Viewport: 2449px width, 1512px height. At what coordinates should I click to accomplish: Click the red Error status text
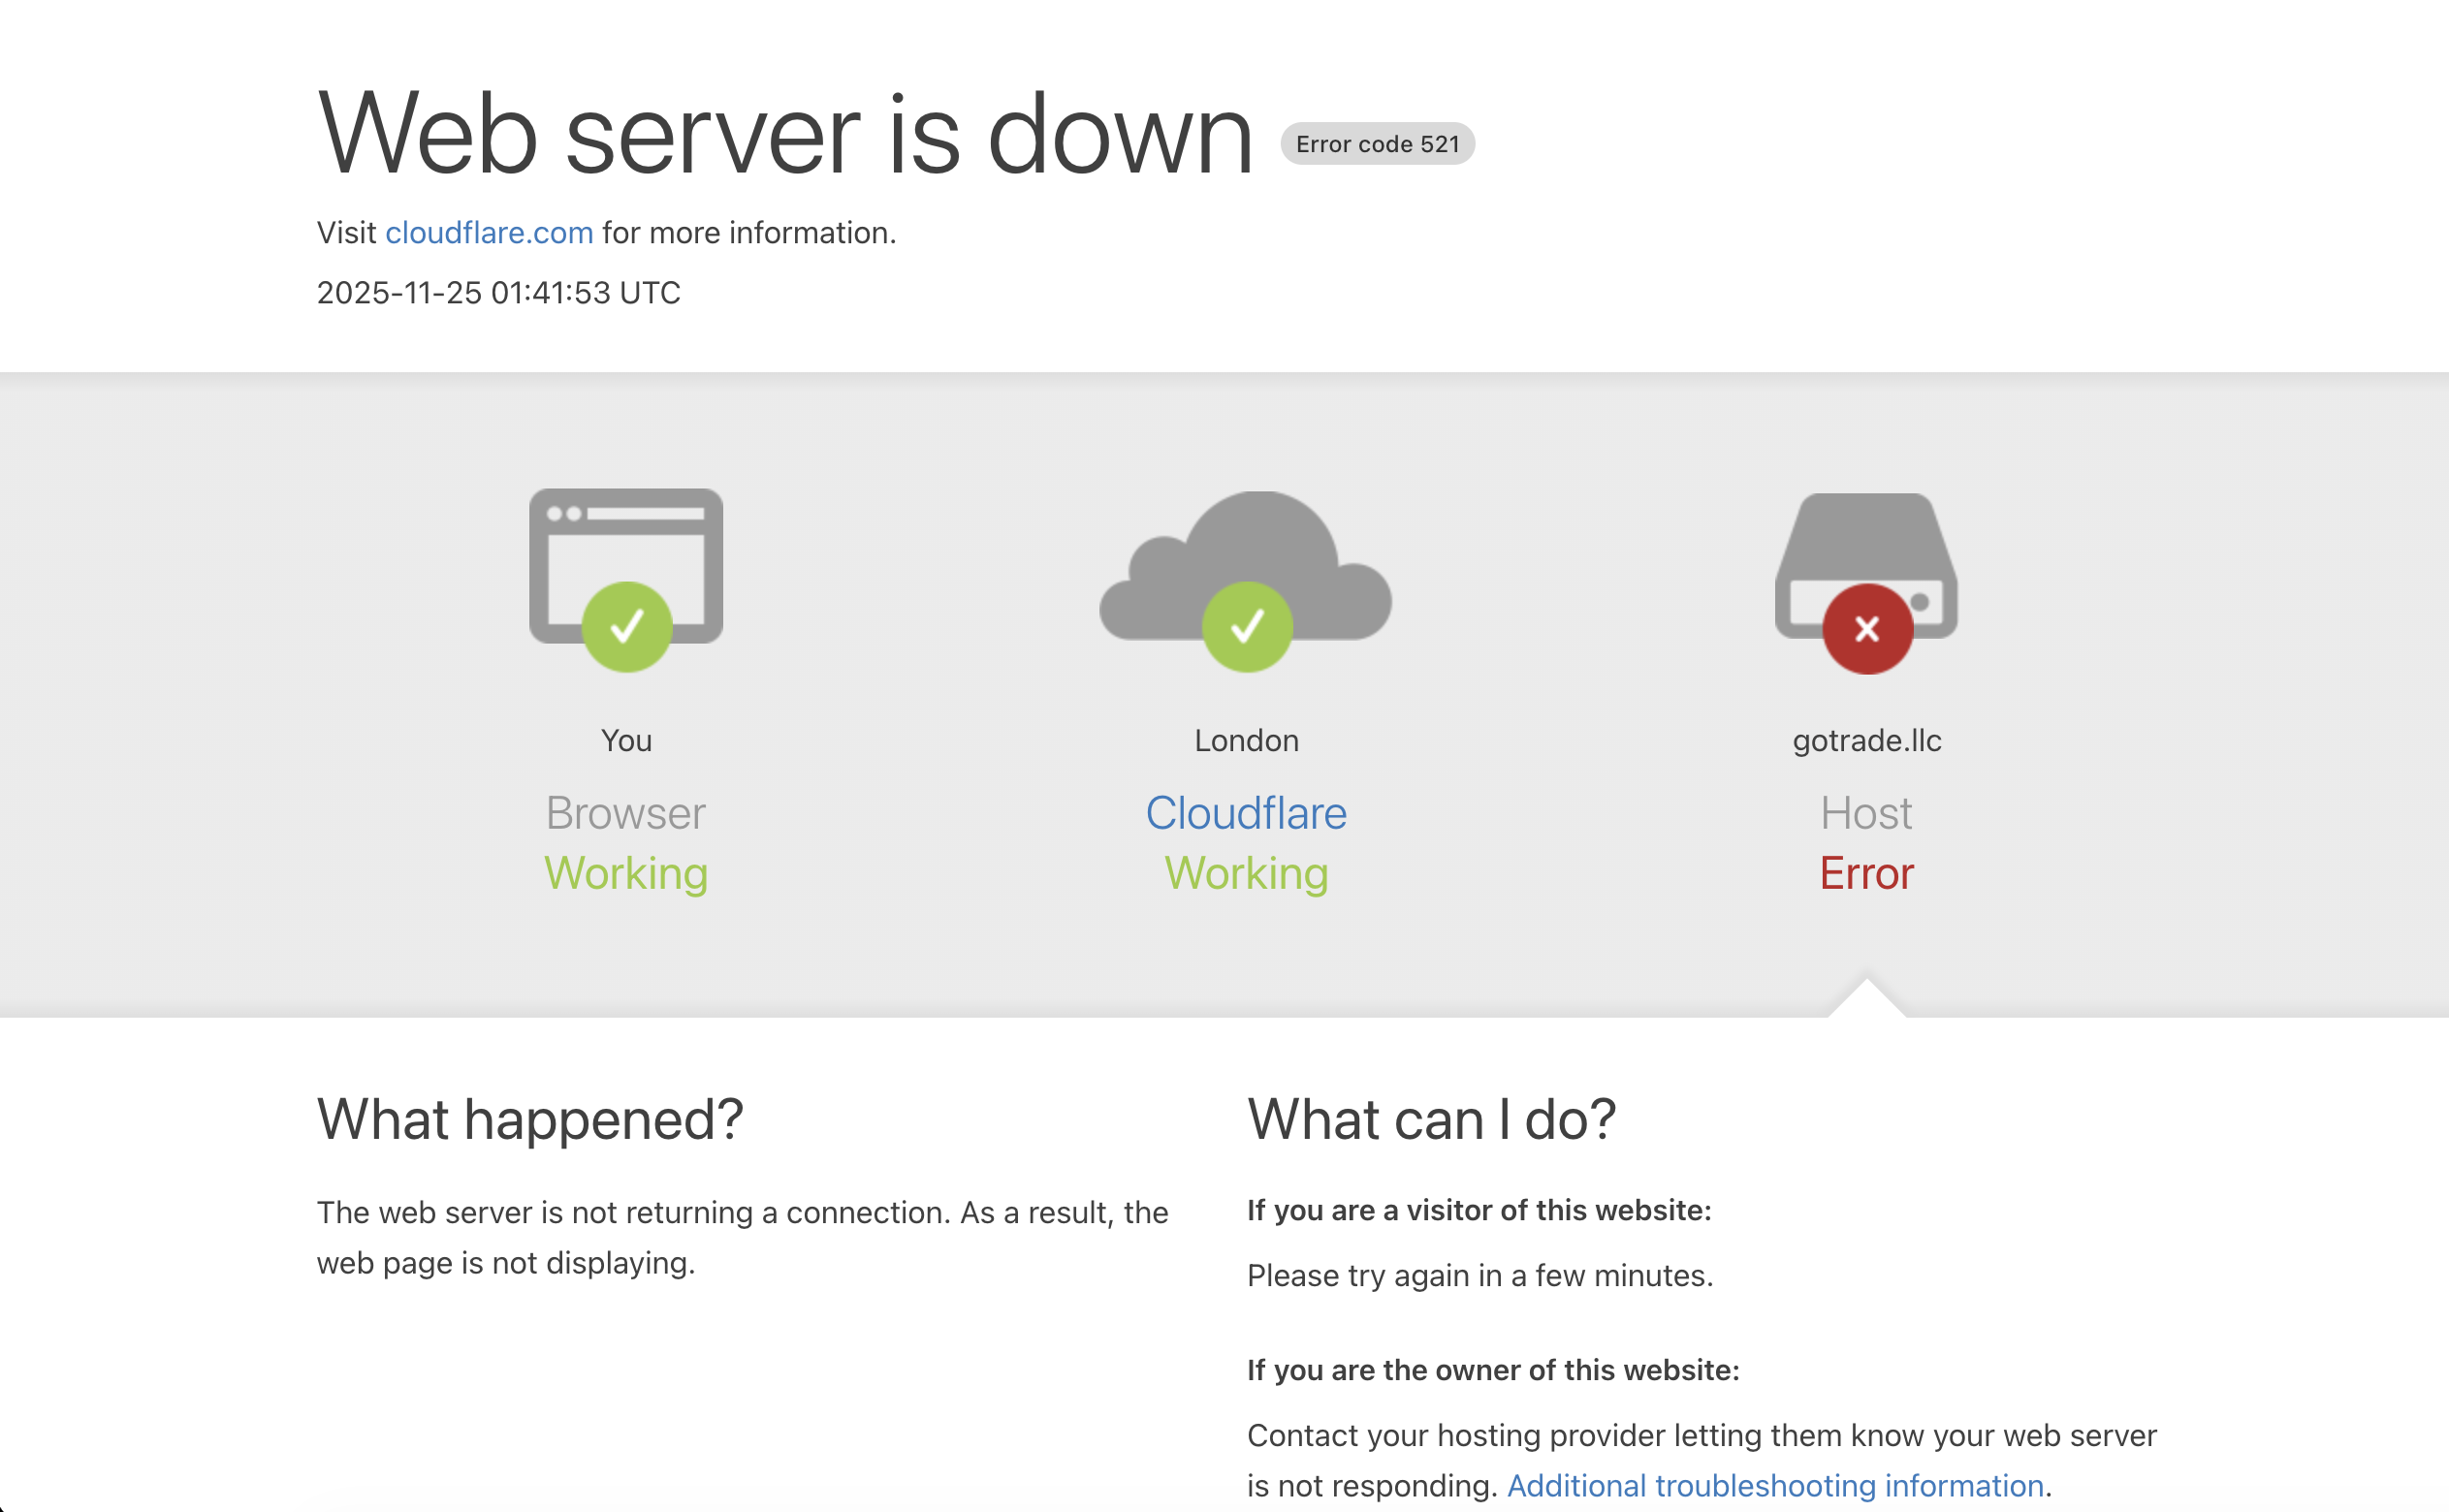[x=1866, y=874]
